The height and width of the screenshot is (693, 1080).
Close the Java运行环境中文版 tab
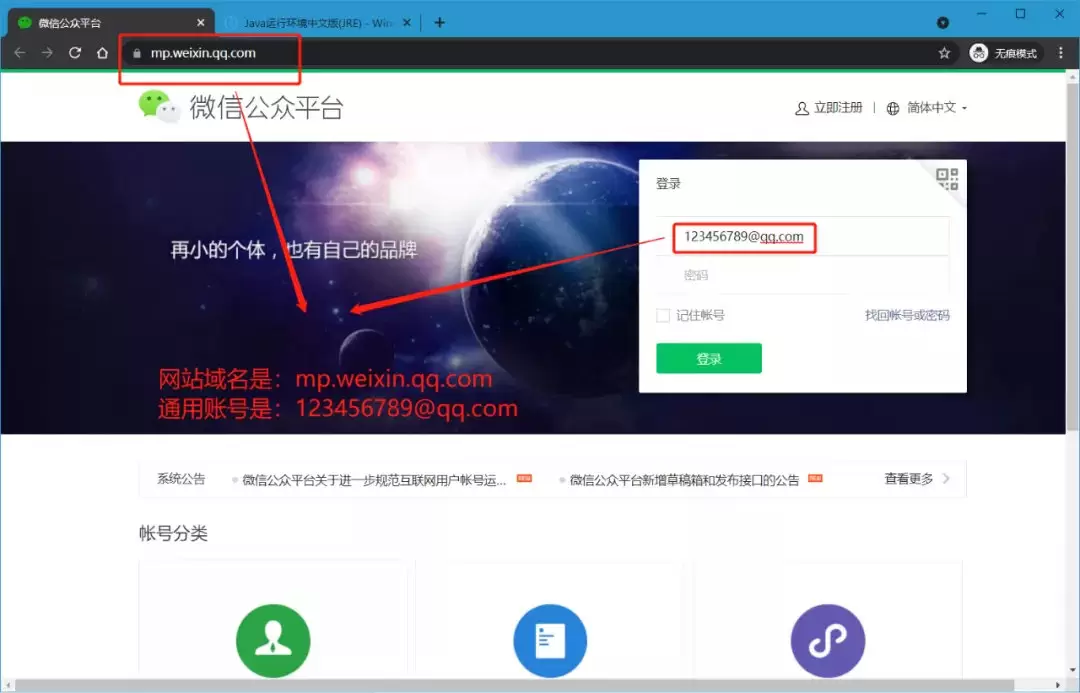pyautogui.click(x=406, y=23)
